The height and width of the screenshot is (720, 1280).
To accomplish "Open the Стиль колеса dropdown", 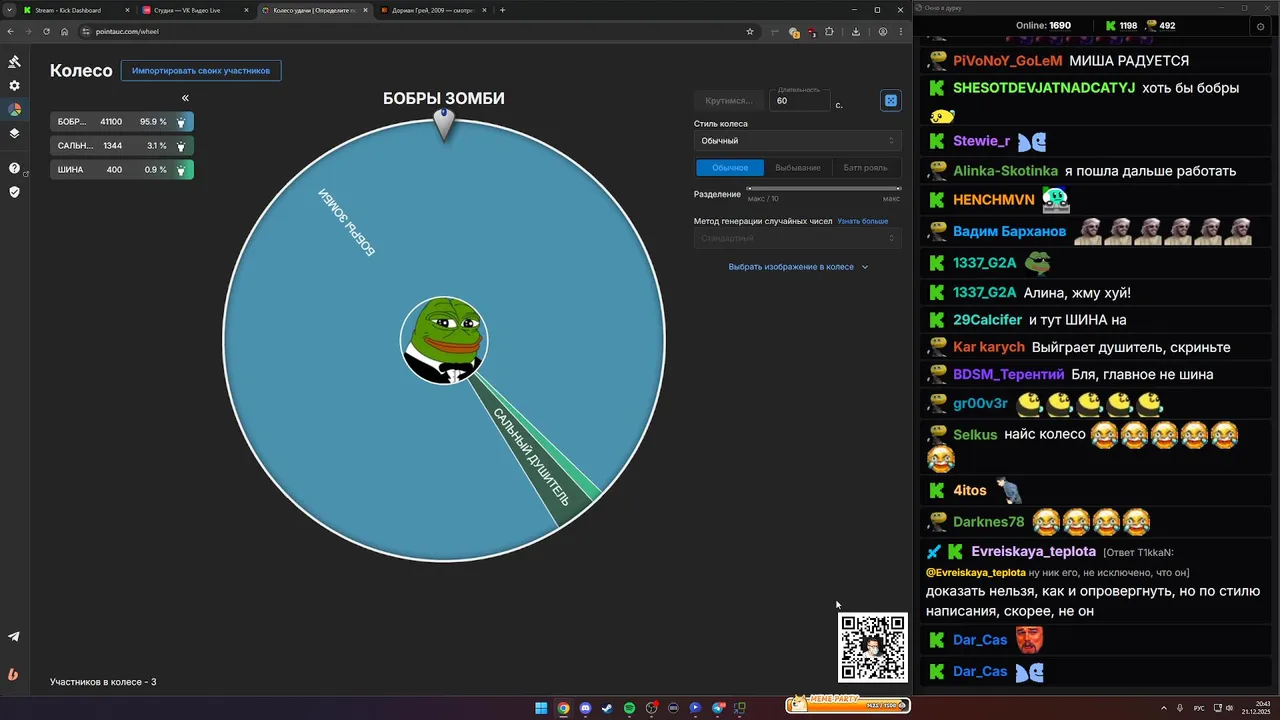I will pos(797,141).
